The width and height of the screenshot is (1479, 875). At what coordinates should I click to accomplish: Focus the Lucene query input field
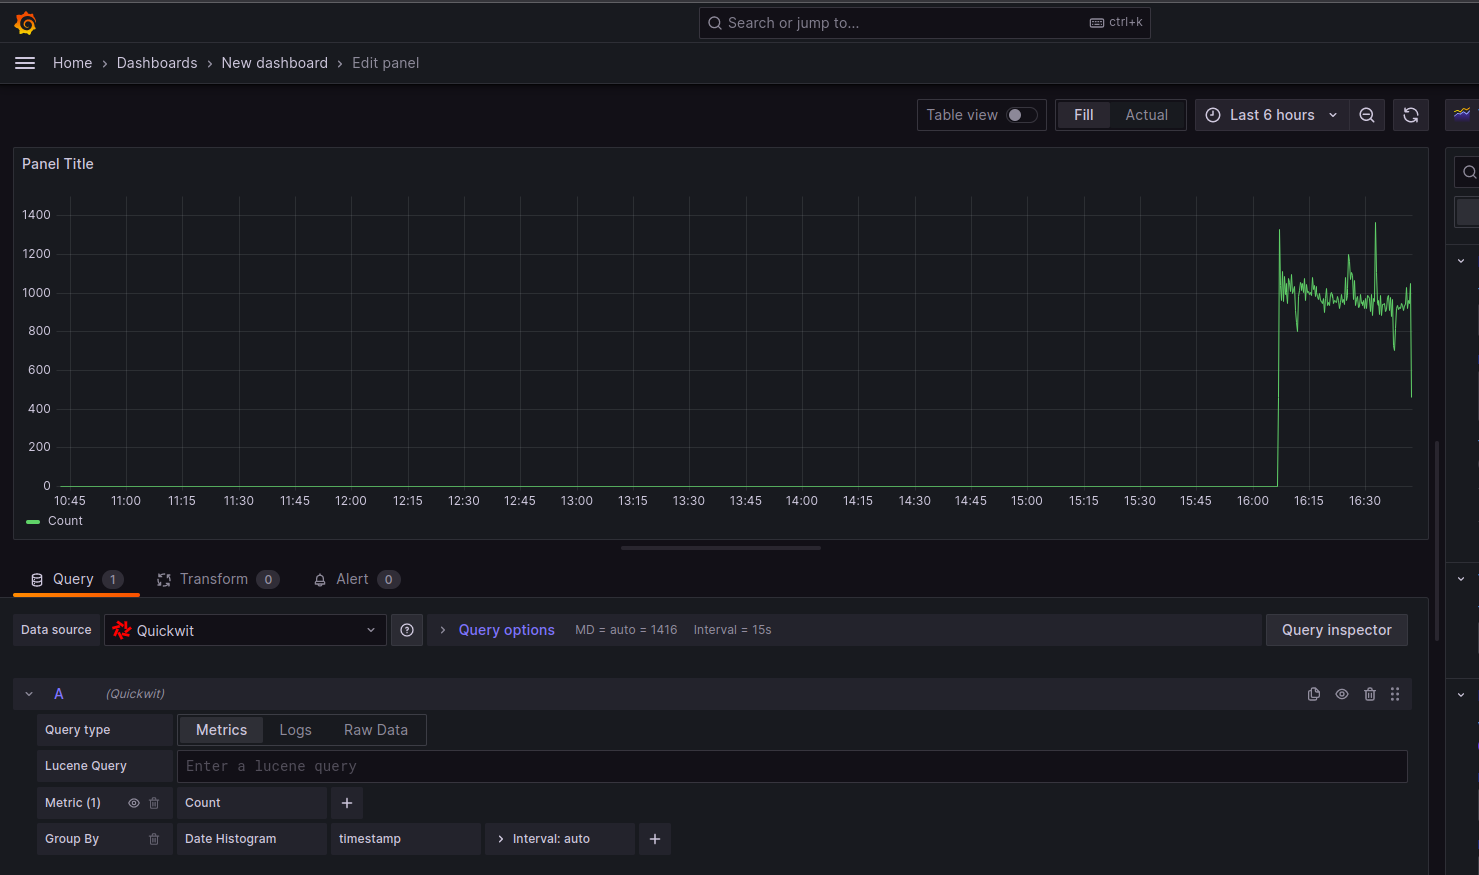(792, 766)
